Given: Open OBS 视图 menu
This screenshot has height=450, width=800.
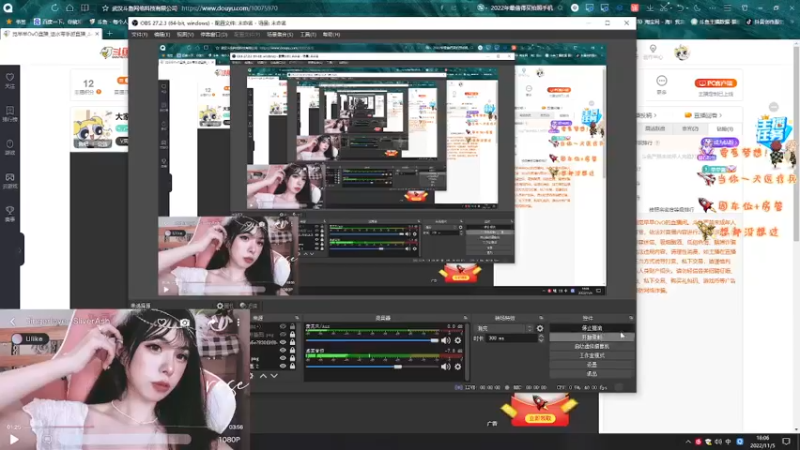Looking at the screenshot, I should pos(185,35).
